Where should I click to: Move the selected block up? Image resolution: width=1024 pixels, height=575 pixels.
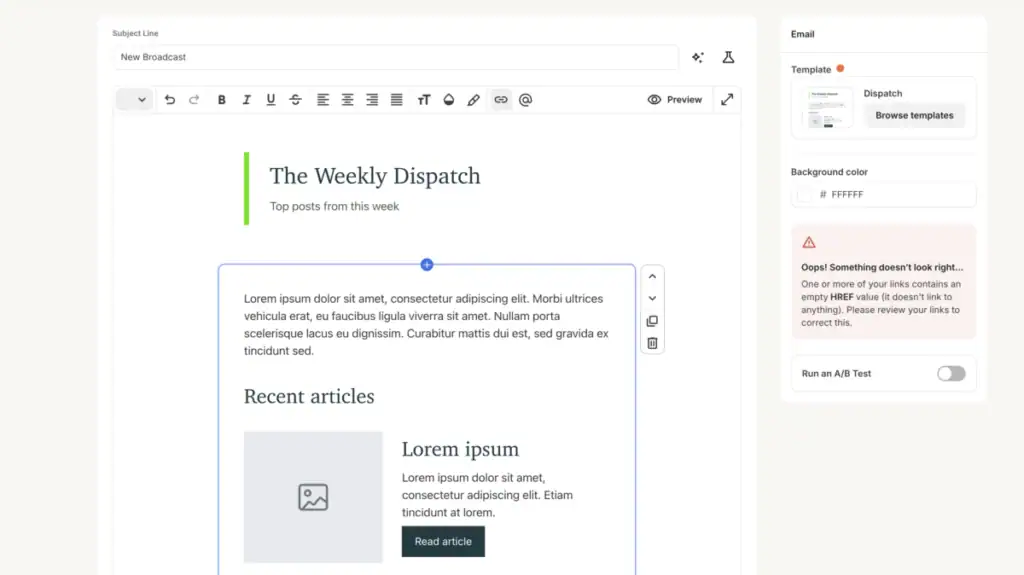coord(652,276)
